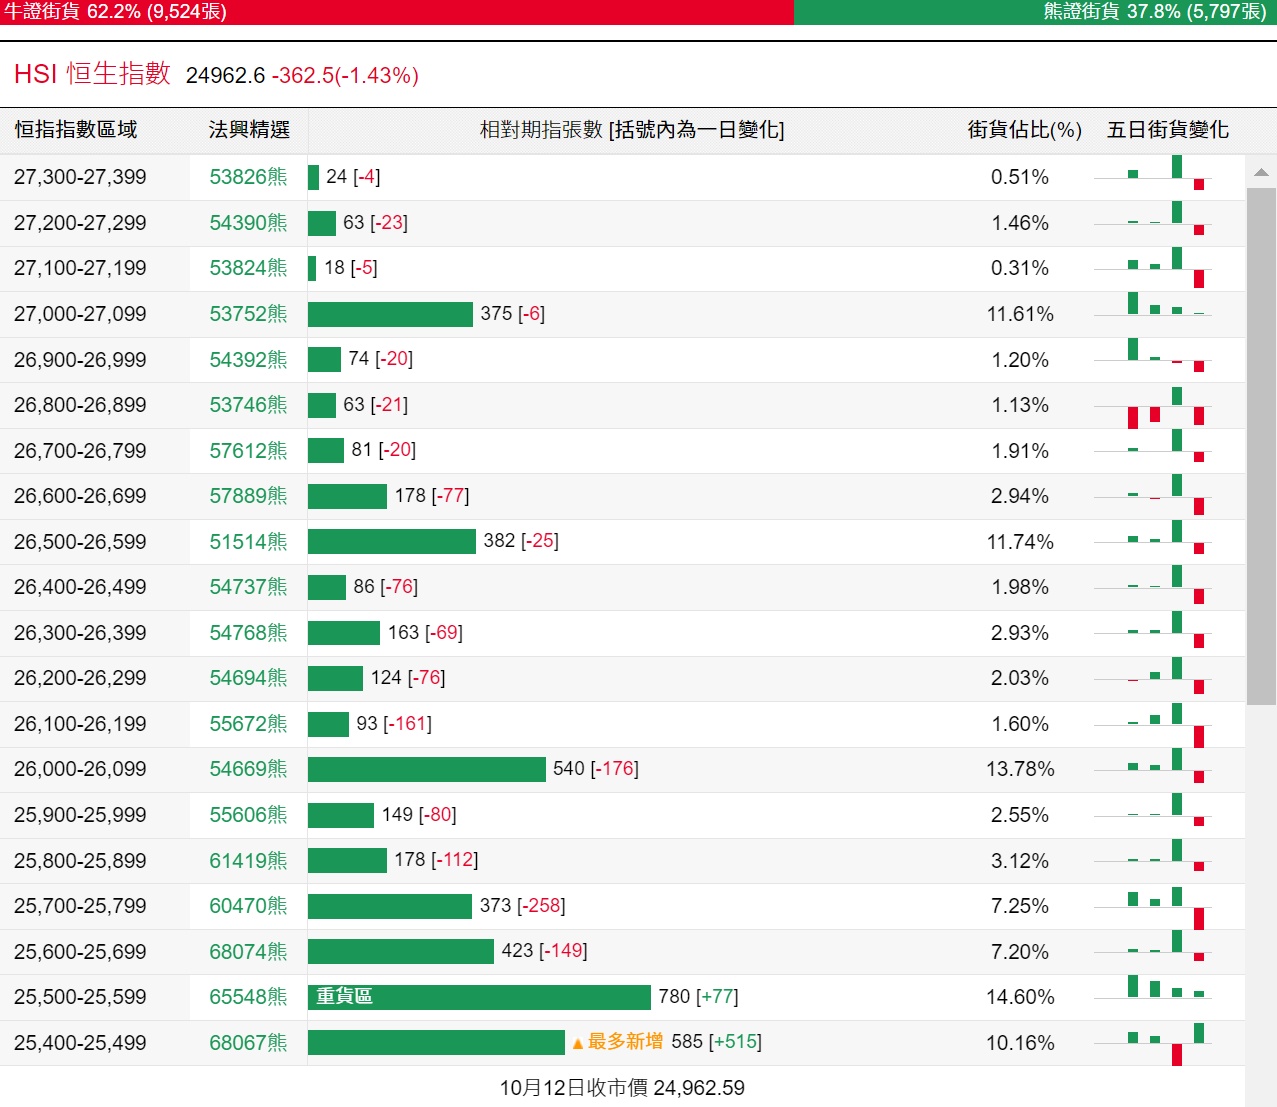Viewport: 1277px width, 1107px height.
Task: Click the 五日街貨變化 column header
Action: [1168, 130]
